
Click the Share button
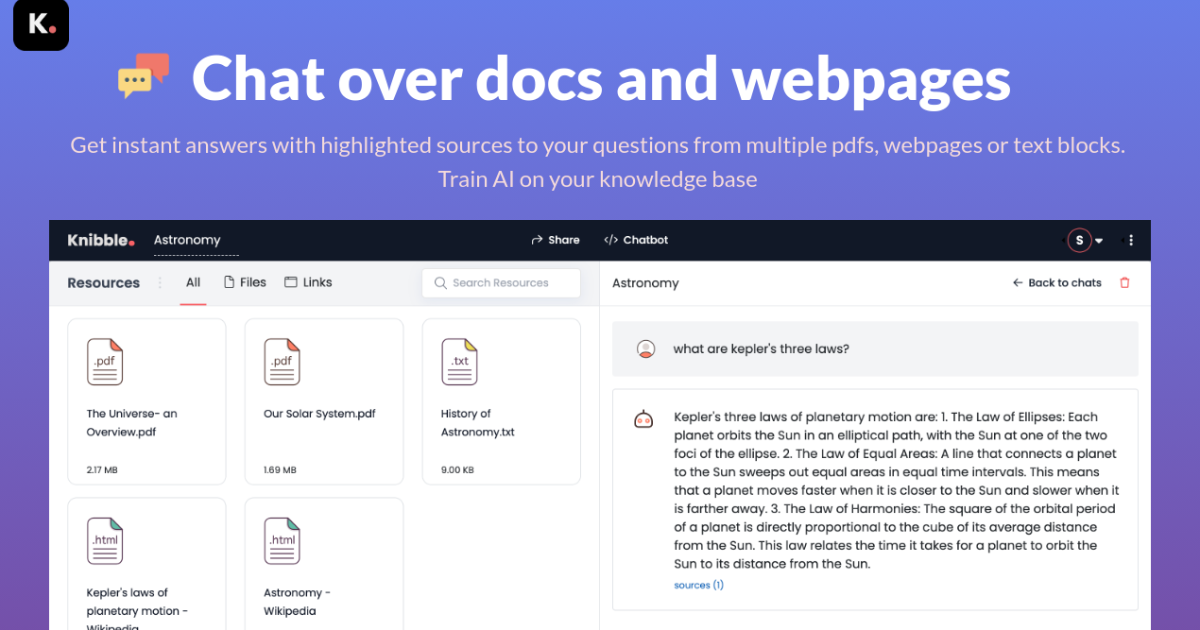click(x=555, y=240)
